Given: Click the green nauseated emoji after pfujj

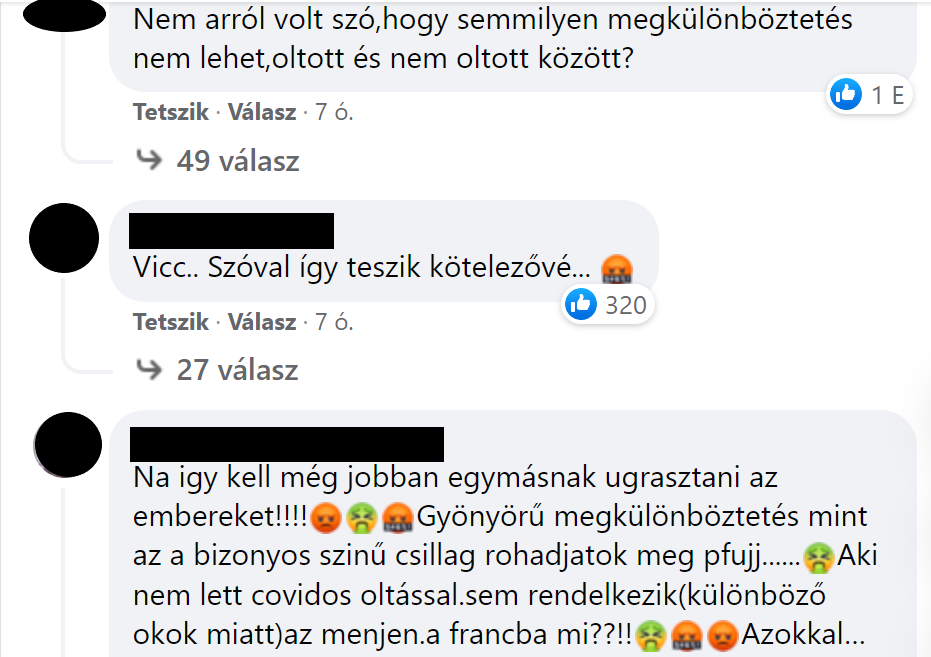Looking at the screenshot, I should click(x=819, y=558).
